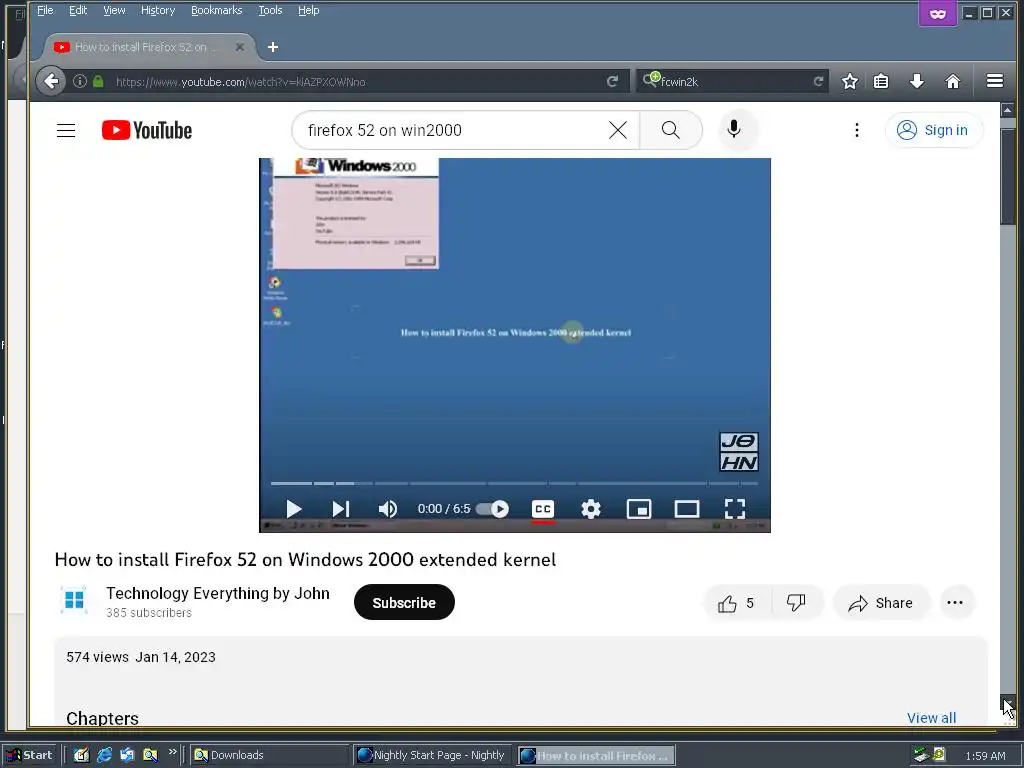This screenshot has width=1024, height=768.
Task: Open Technology Everything by John channel
Action: 217,593
